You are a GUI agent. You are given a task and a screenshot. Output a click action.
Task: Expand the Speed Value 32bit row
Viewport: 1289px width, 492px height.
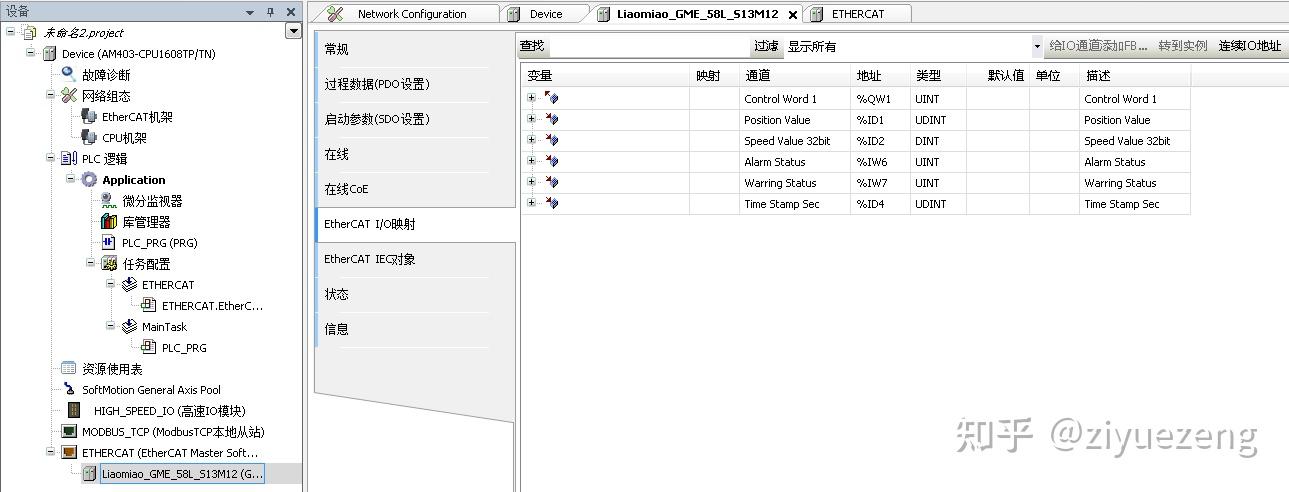531,140
